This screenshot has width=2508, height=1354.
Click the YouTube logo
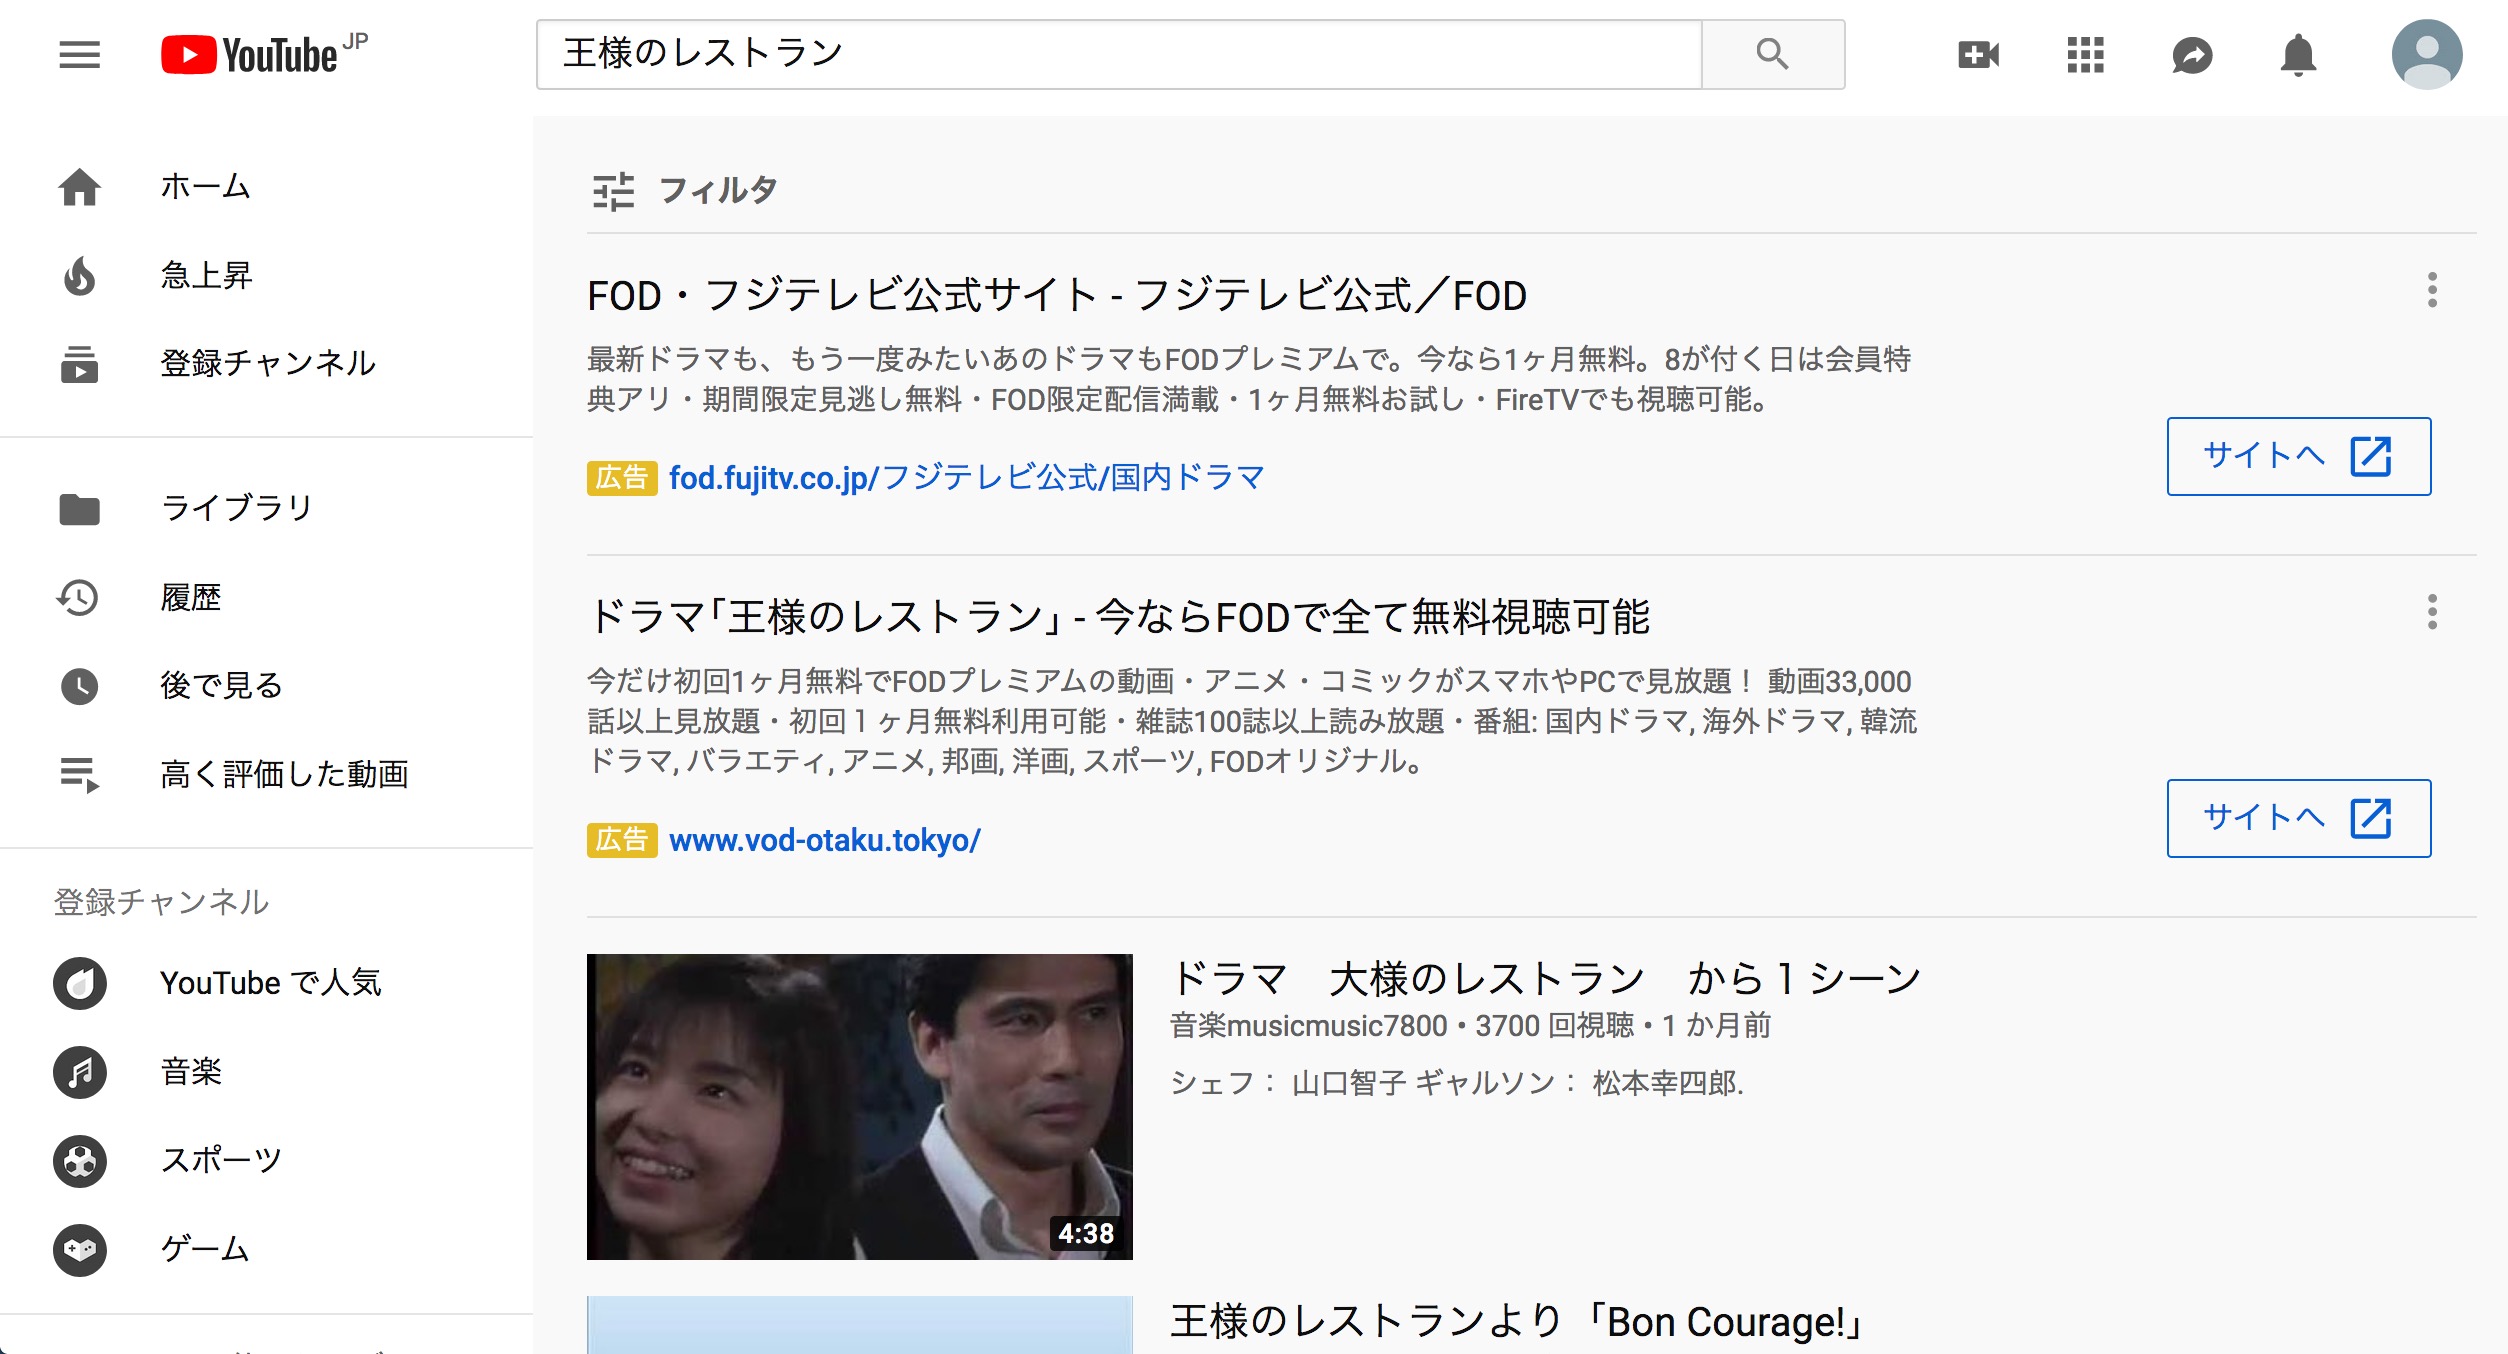coord(250,54)
